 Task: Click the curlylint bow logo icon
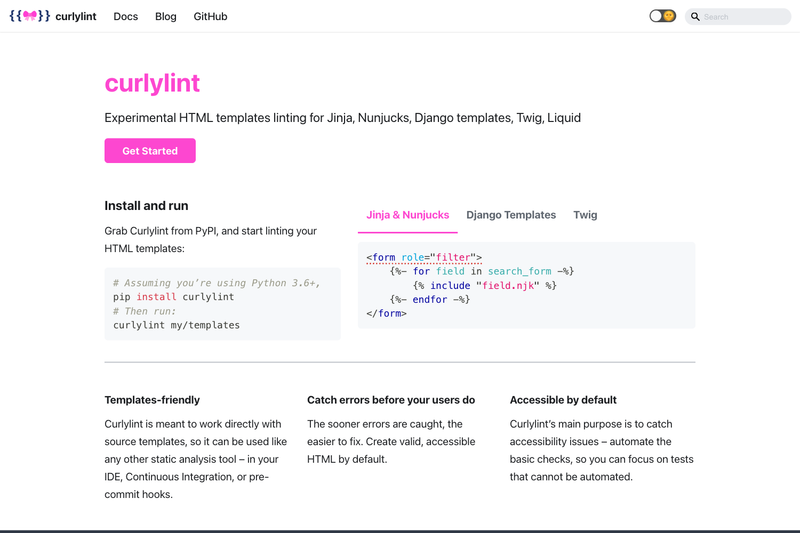[30, 16]
